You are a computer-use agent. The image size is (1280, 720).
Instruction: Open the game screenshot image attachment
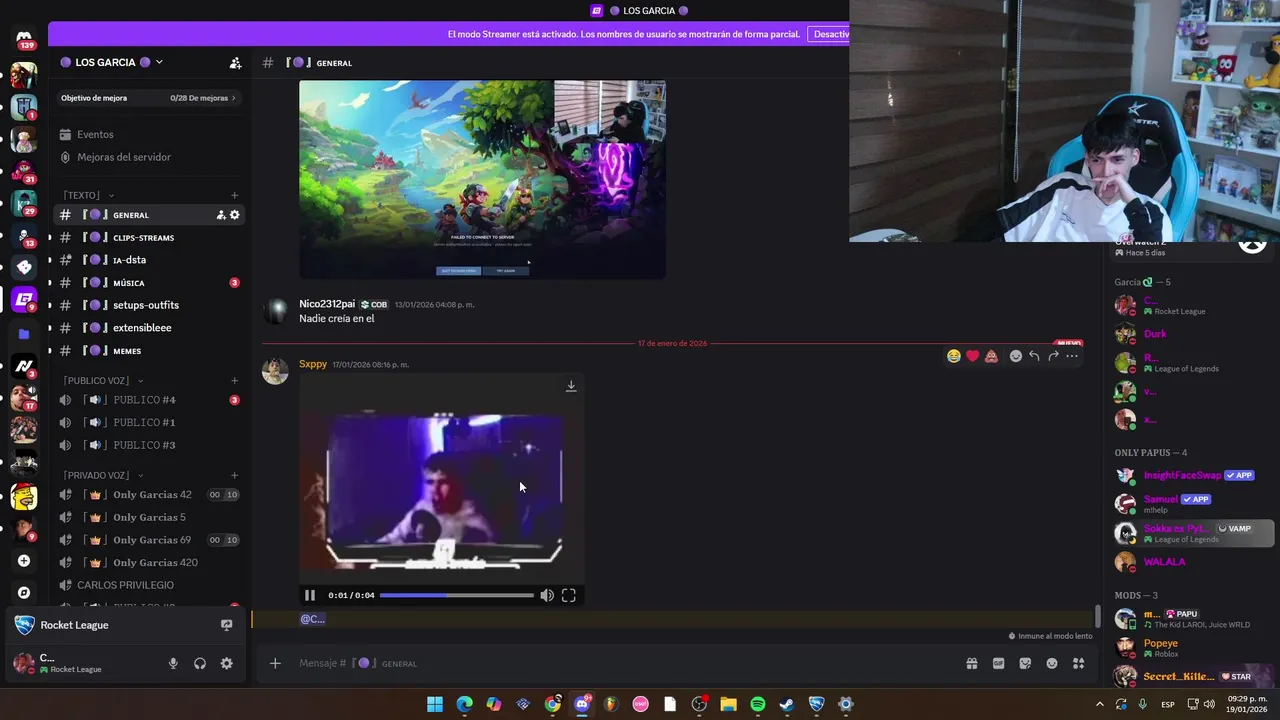coord(482,179)
